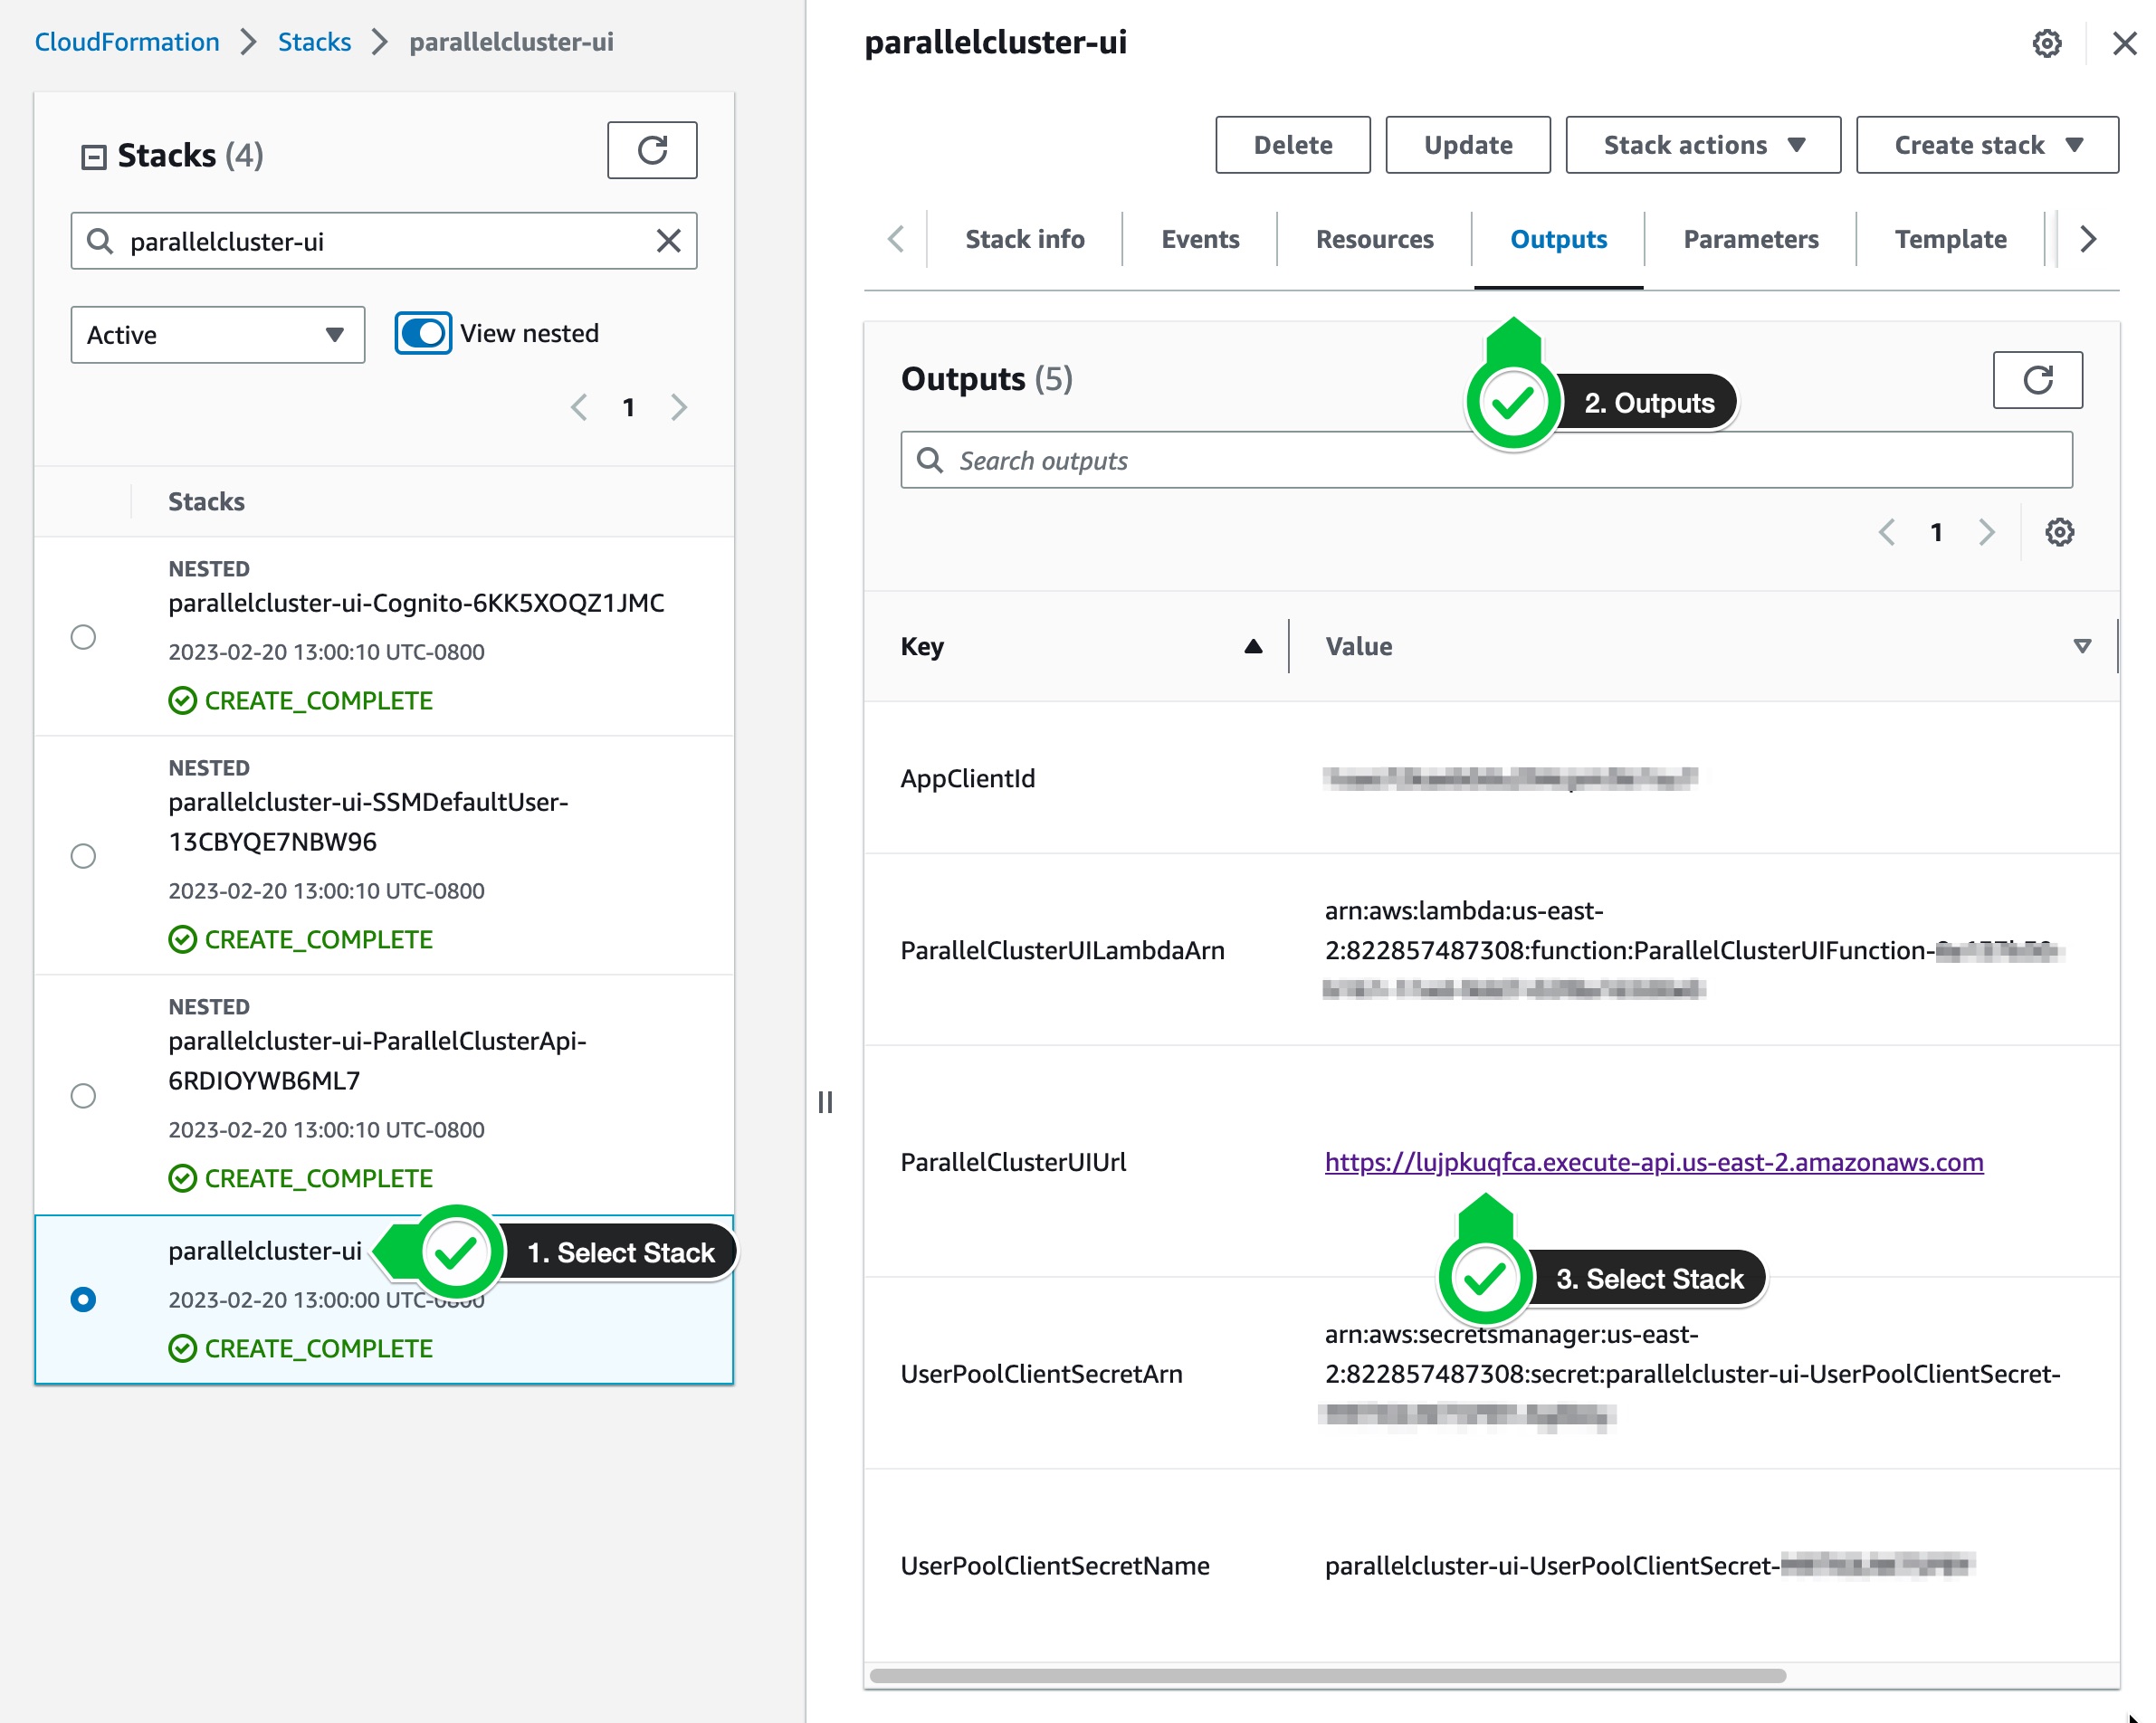Switch to the Events tab
The height and width of the screenshot is (1723, 2156).
[1200, 240]
